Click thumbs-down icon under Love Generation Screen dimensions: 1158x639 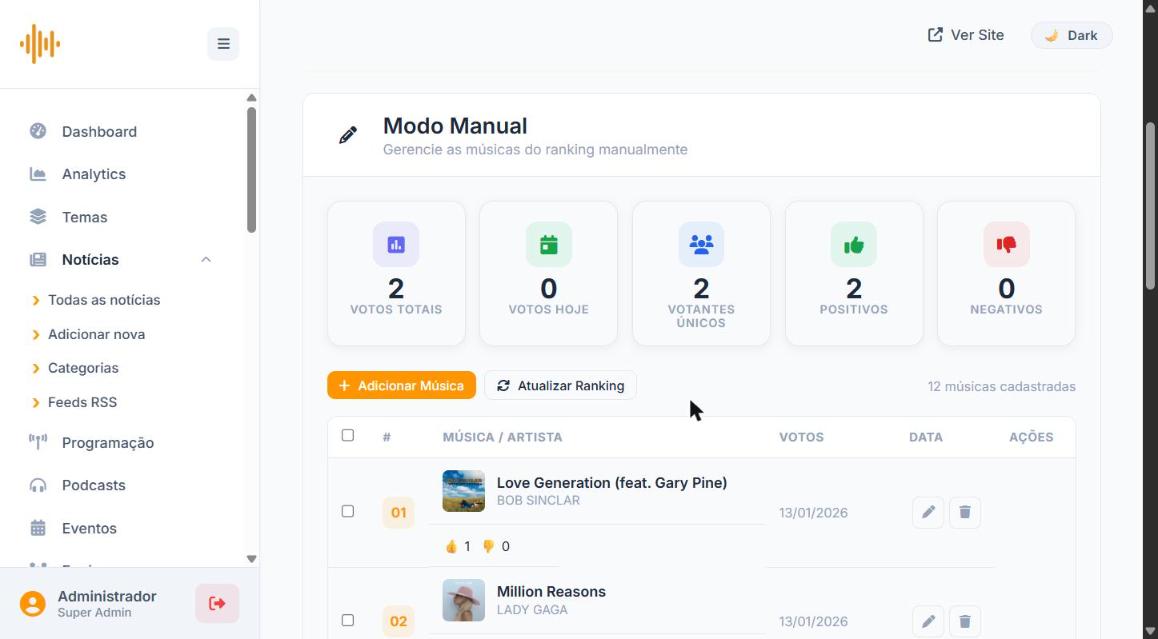pyautogui.click(x=488, y=547)
